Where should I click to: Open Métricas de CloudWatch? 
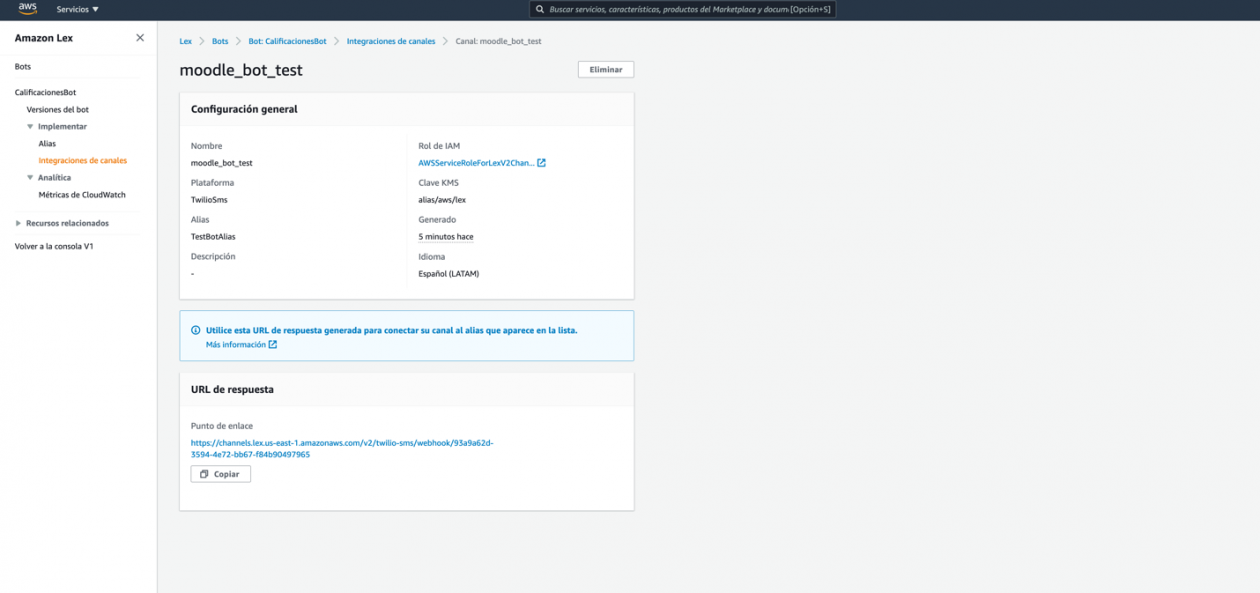tap(82, 195)
